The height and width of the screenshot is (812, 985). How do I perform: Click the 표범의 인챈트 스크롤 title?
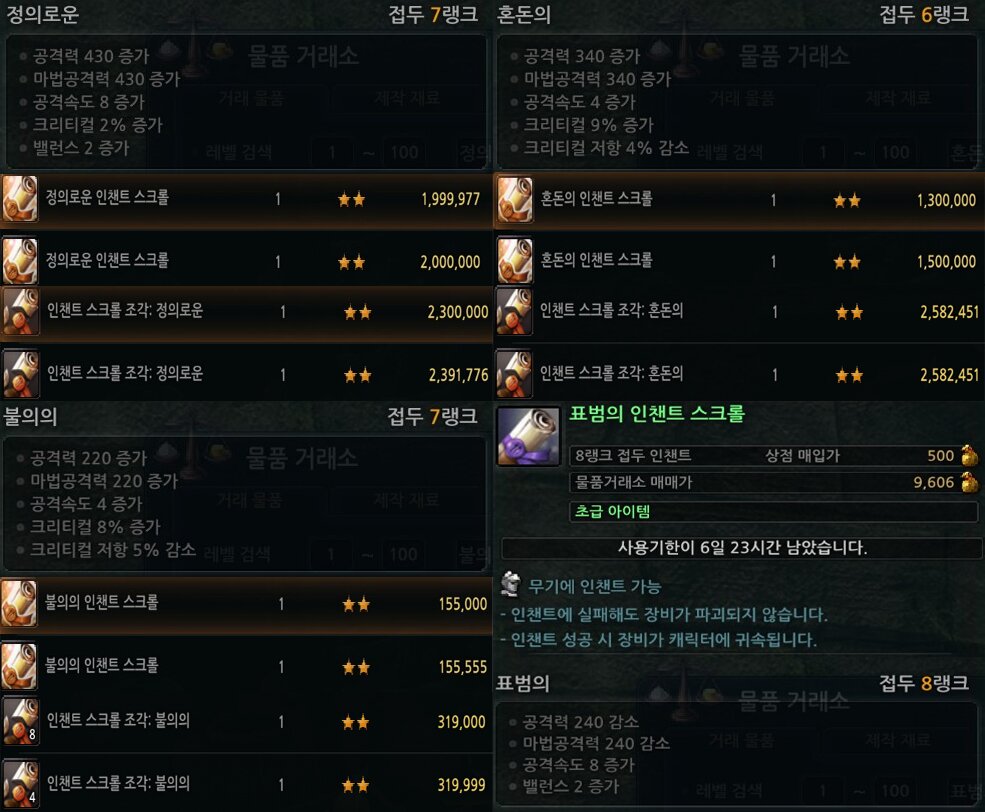coord(656,413)
